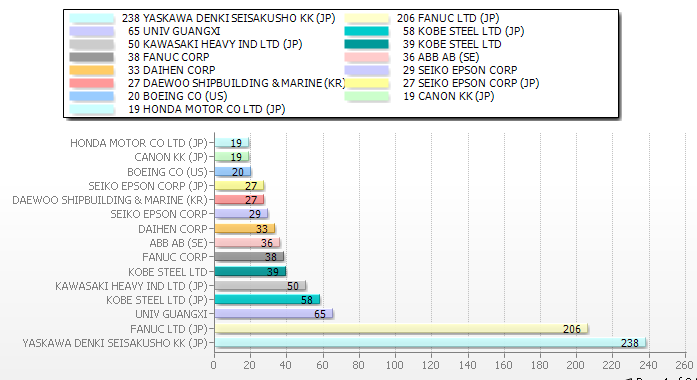Select the yellow SEIKO EPSON CORP (JP) bar

click(239, 185)
